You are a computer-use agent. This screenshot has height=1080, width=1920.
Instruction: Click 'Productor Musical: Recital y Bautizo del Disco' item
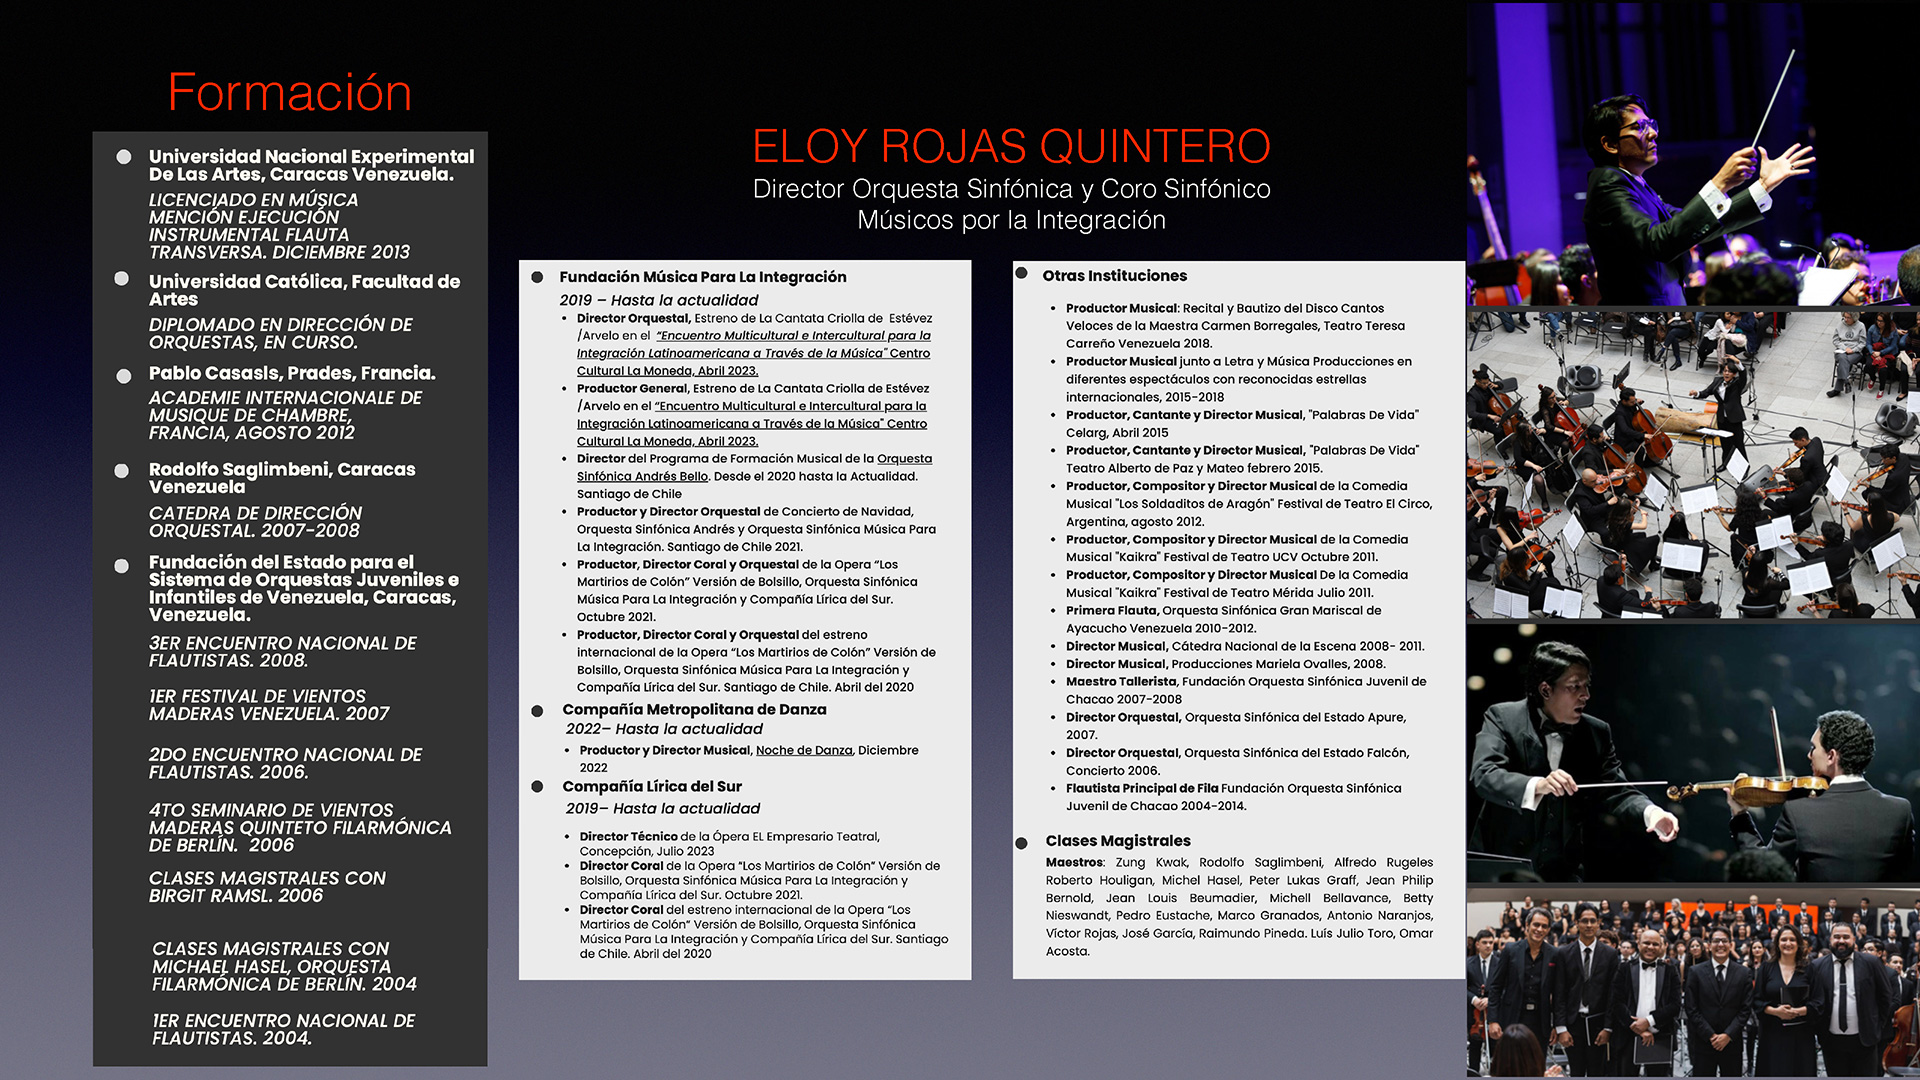pos(1235,326)
